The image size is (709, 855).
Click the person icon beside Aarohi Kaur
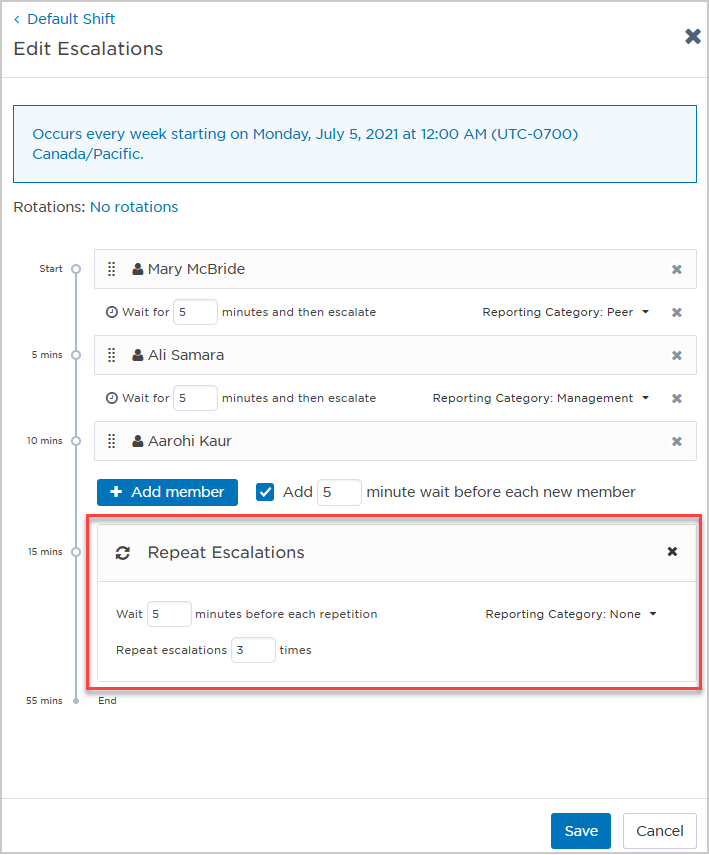(x=138, y=441)
